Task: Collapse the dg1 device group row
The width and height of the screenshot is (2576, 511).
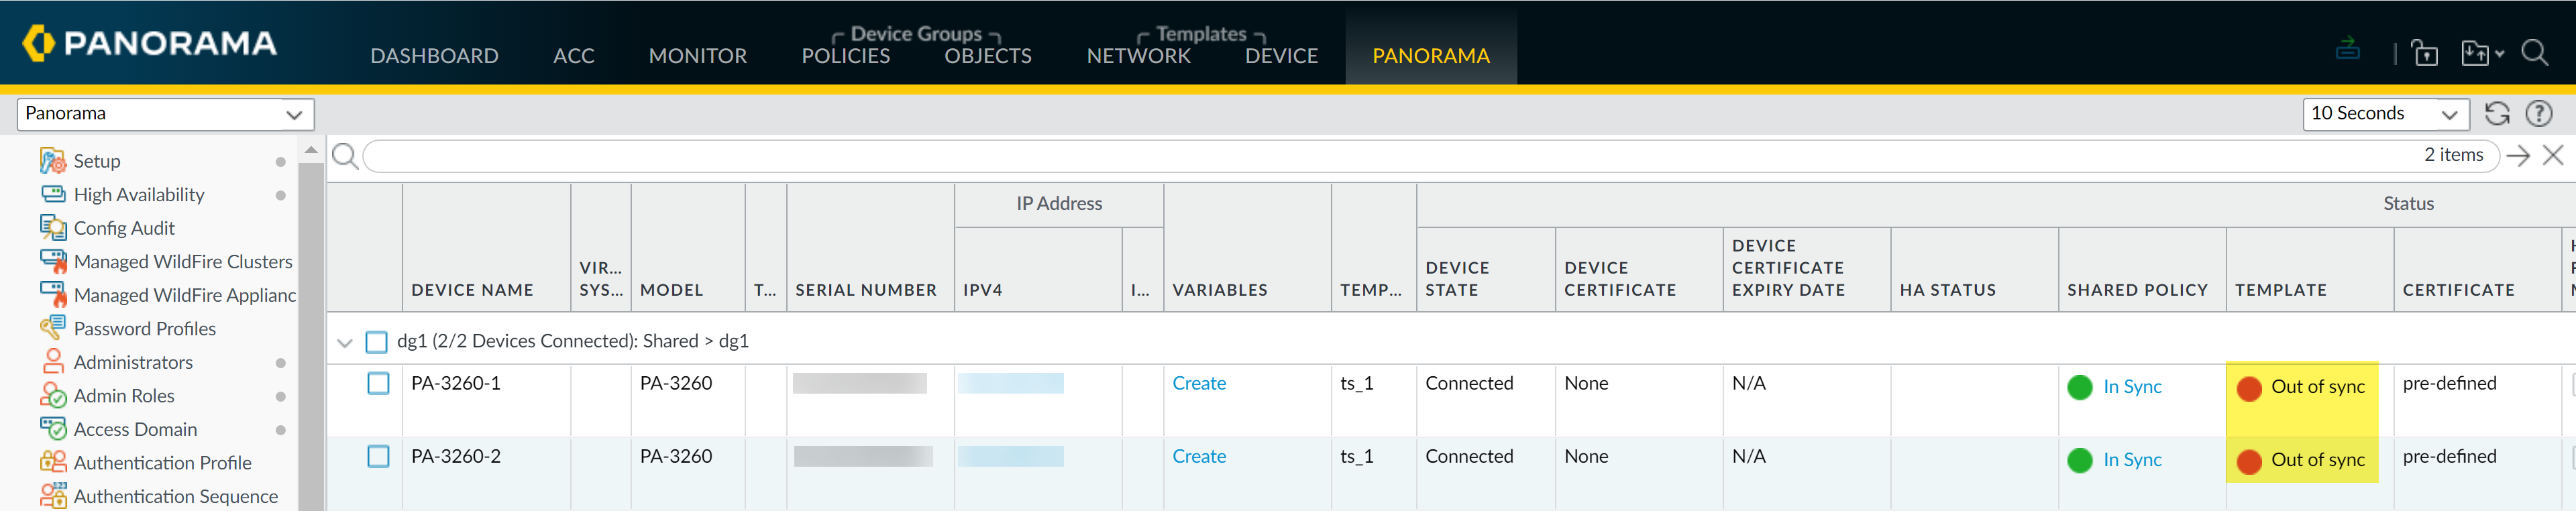Action: pos(345,342)
